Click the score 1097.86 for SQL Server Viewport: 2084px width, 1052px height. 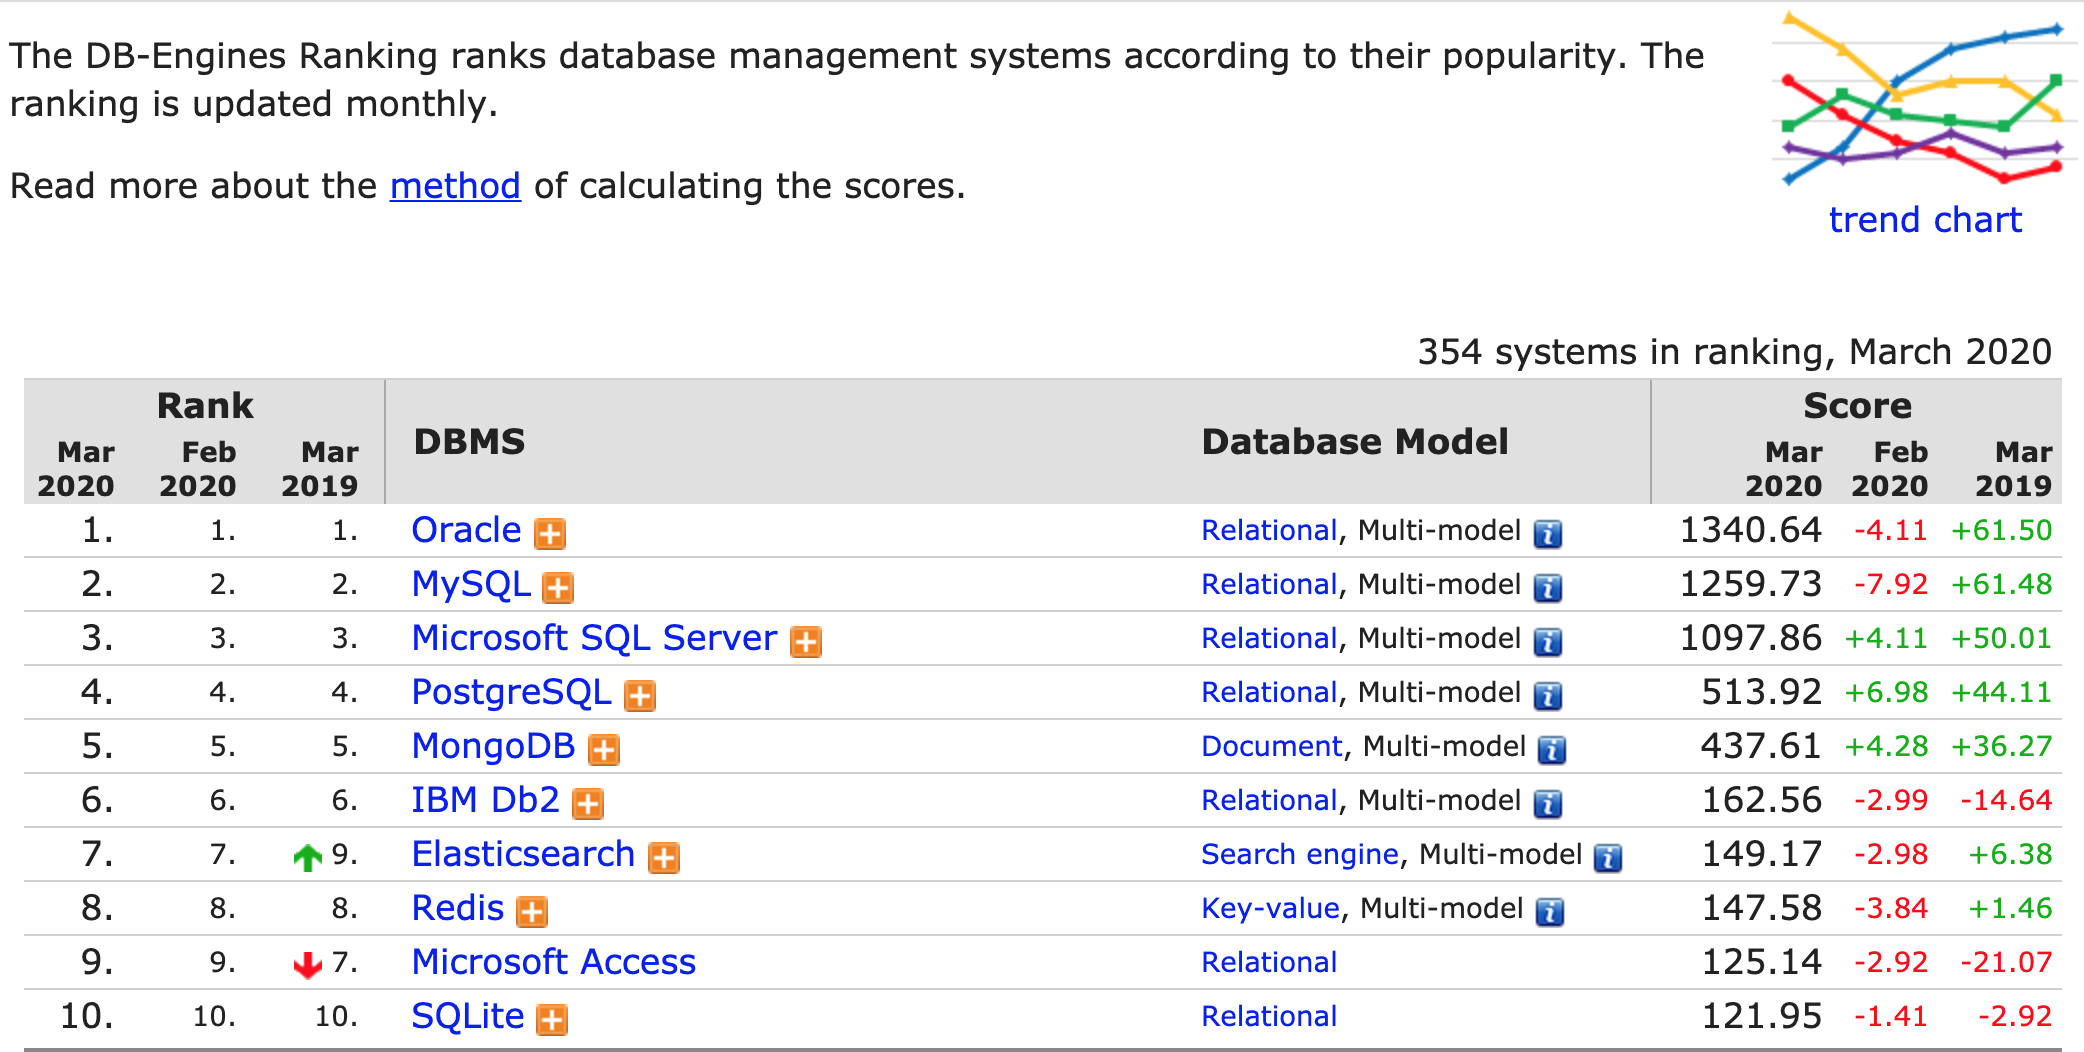click(x=1750, y=638)
